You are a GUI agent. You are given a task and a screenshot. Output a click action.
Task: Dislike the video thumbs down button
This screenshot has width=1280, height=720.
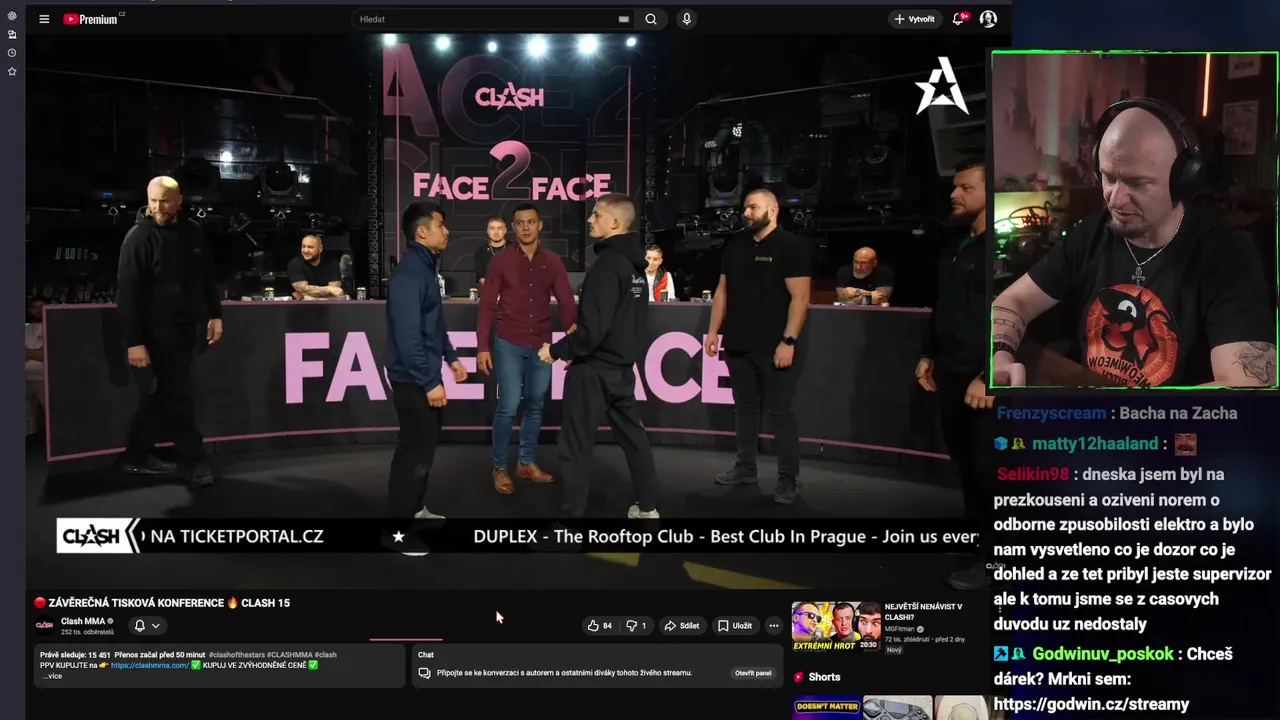pos(637,626)
